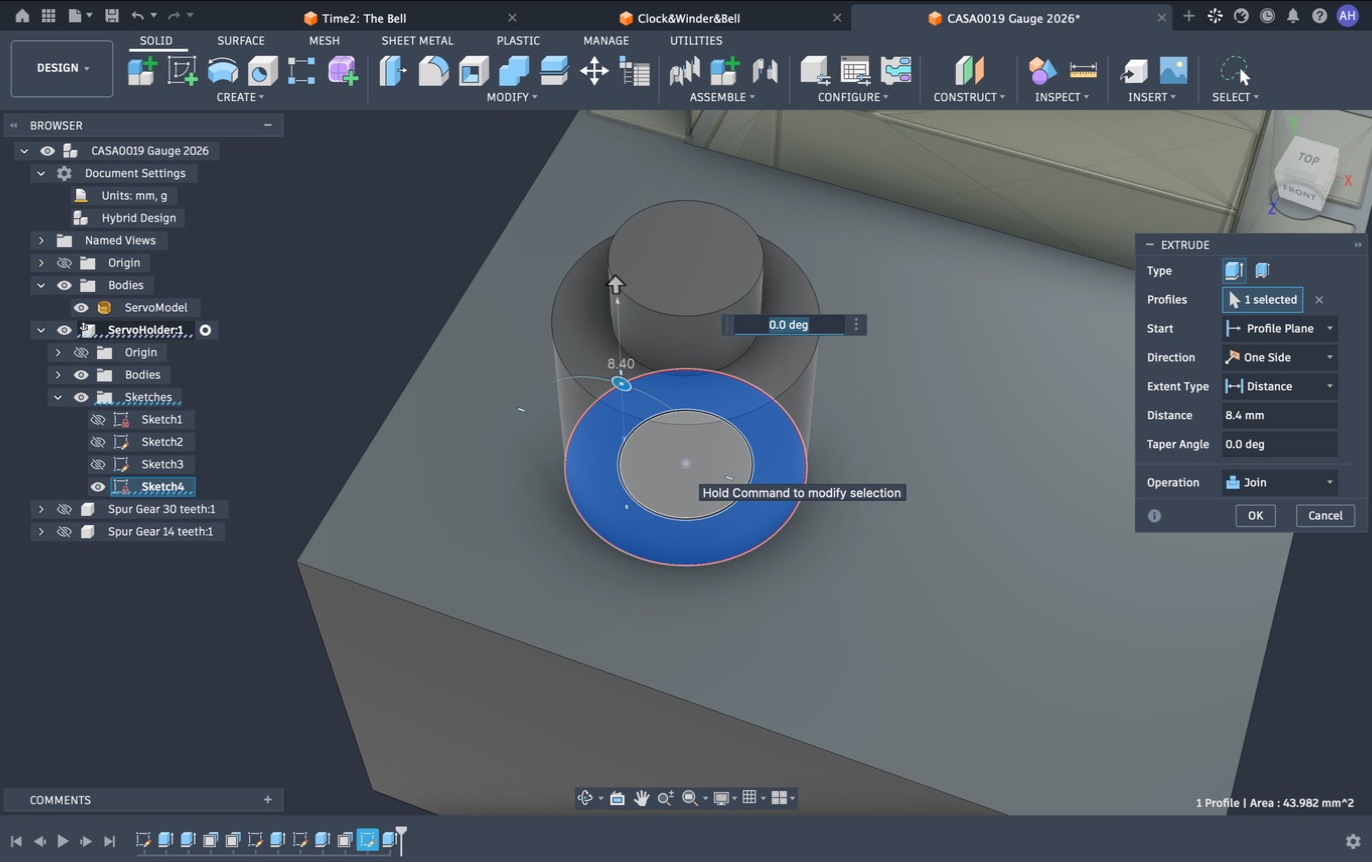Image resolution: width=1372 pixels, height=862 pixels.
Task: Choose the Thin Extrude type icon
Action: point(1262,271)
